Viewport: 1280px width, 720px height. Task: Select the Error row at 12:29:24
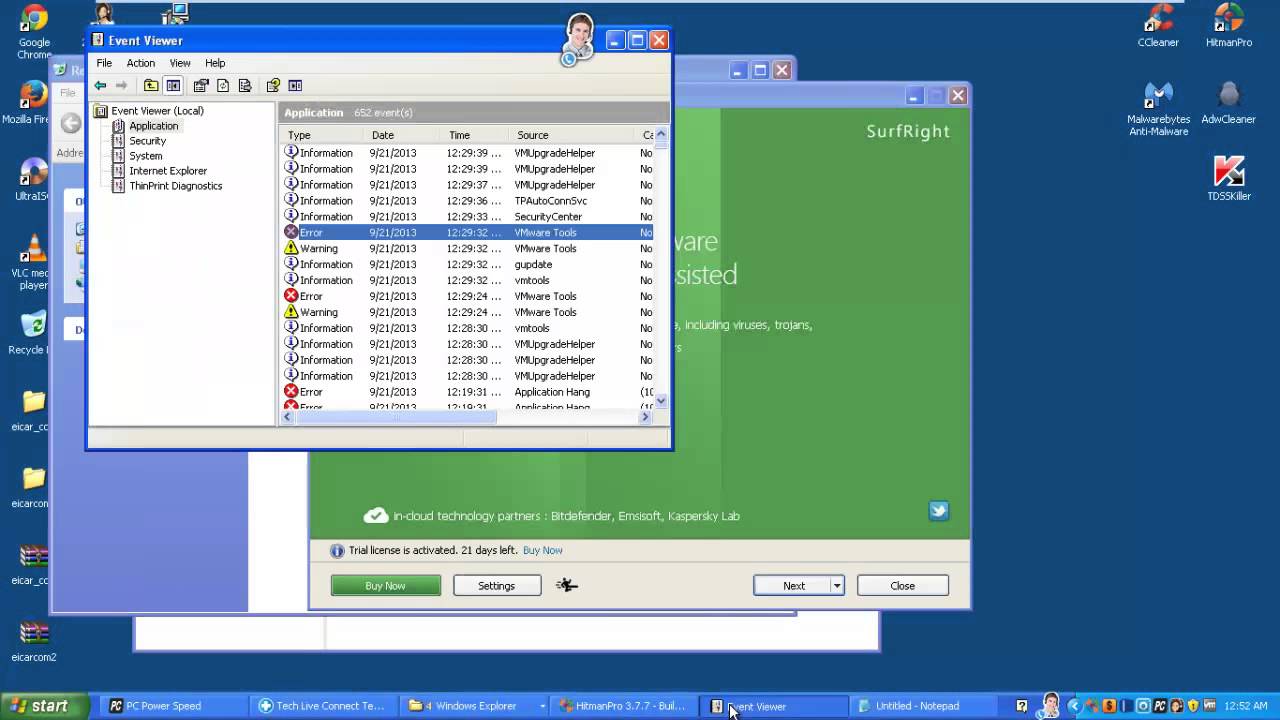pyautogui.click(x=467, y=296)
